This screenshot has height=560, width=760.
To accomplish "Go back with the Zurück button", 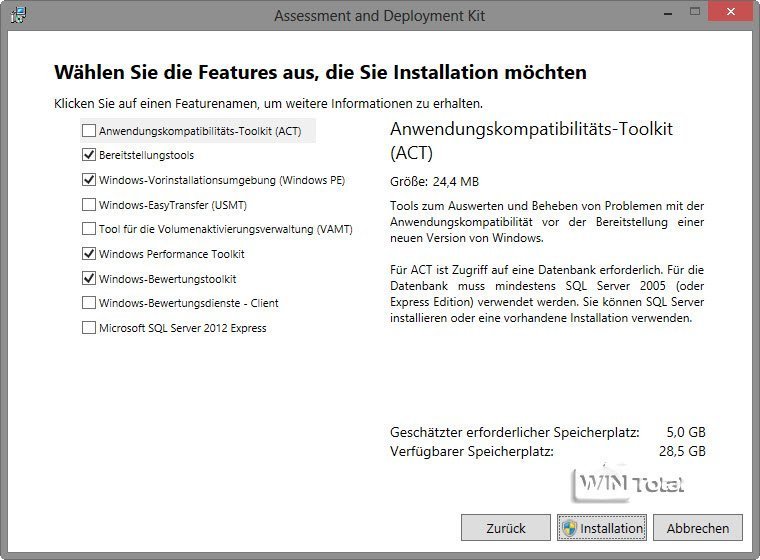I will tap(506, 528).
